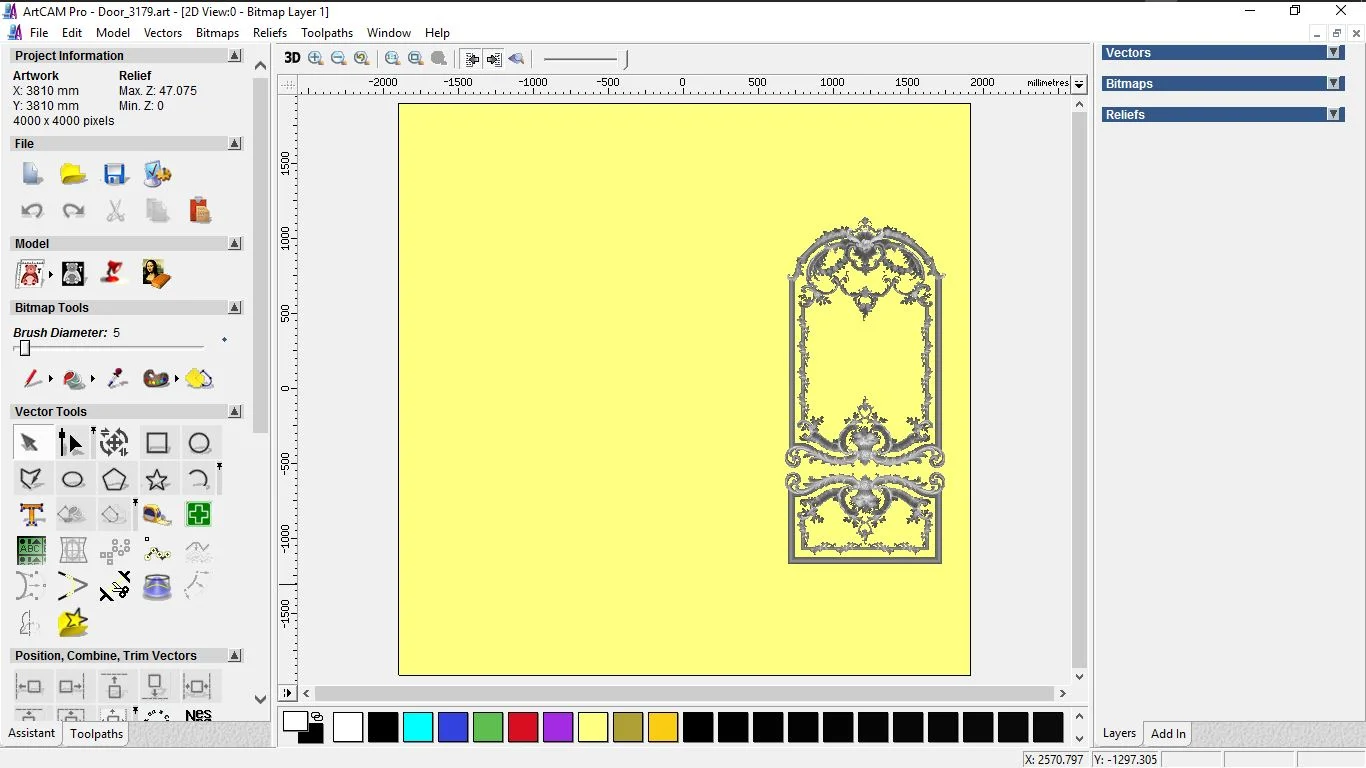The image size is (1366, 768).
Task: Click the Brush Diameter slider handle
Action: 25,348
